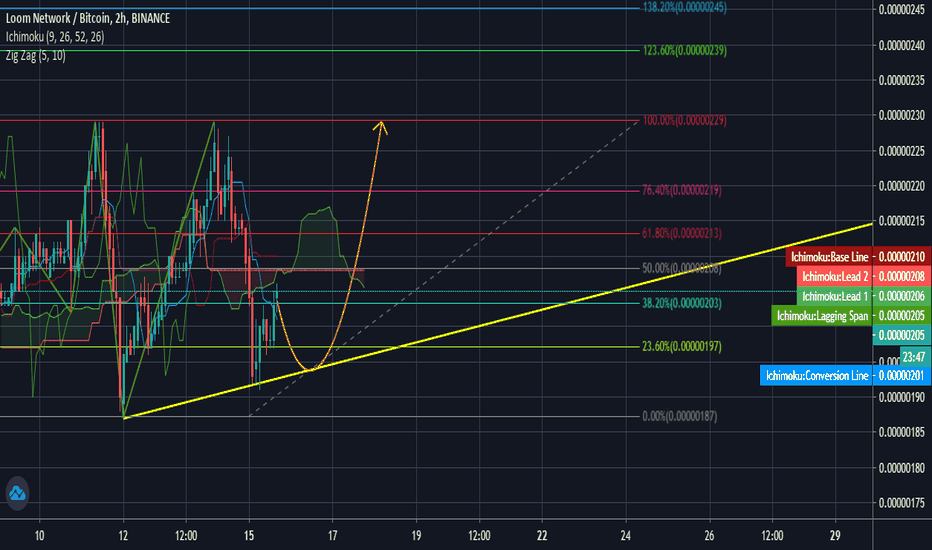Click the 24 date label on time axis
The image size is (932, 550).
point(625,536)
